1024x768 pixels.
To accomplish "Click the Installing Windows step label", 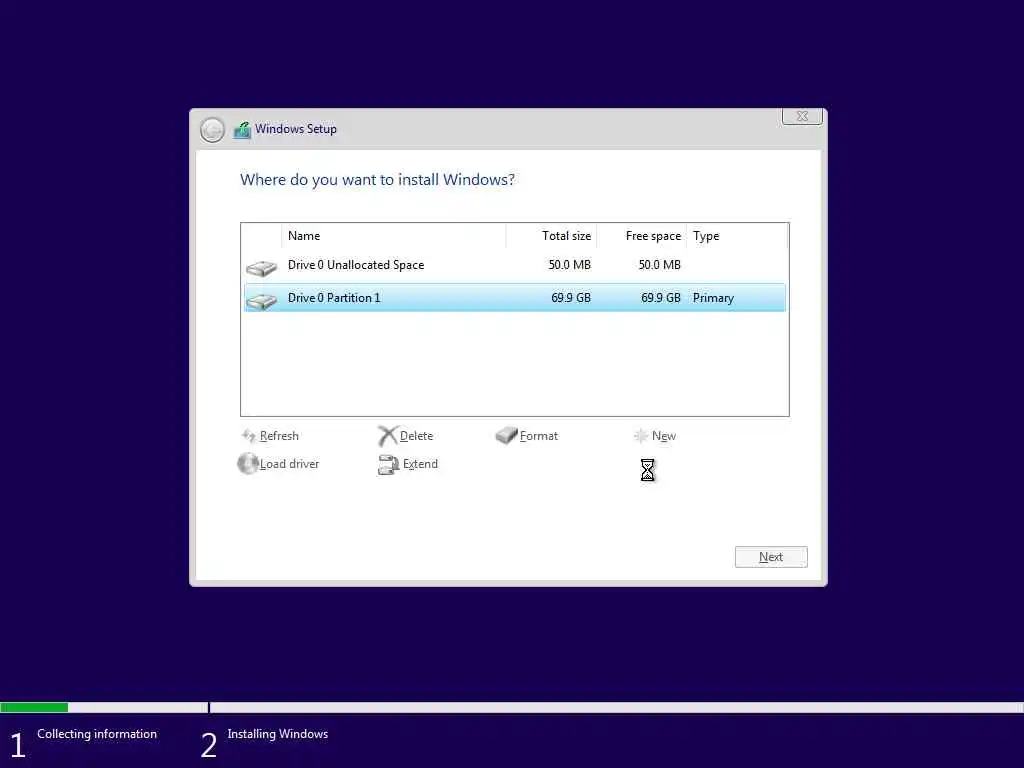I will 278,734.
